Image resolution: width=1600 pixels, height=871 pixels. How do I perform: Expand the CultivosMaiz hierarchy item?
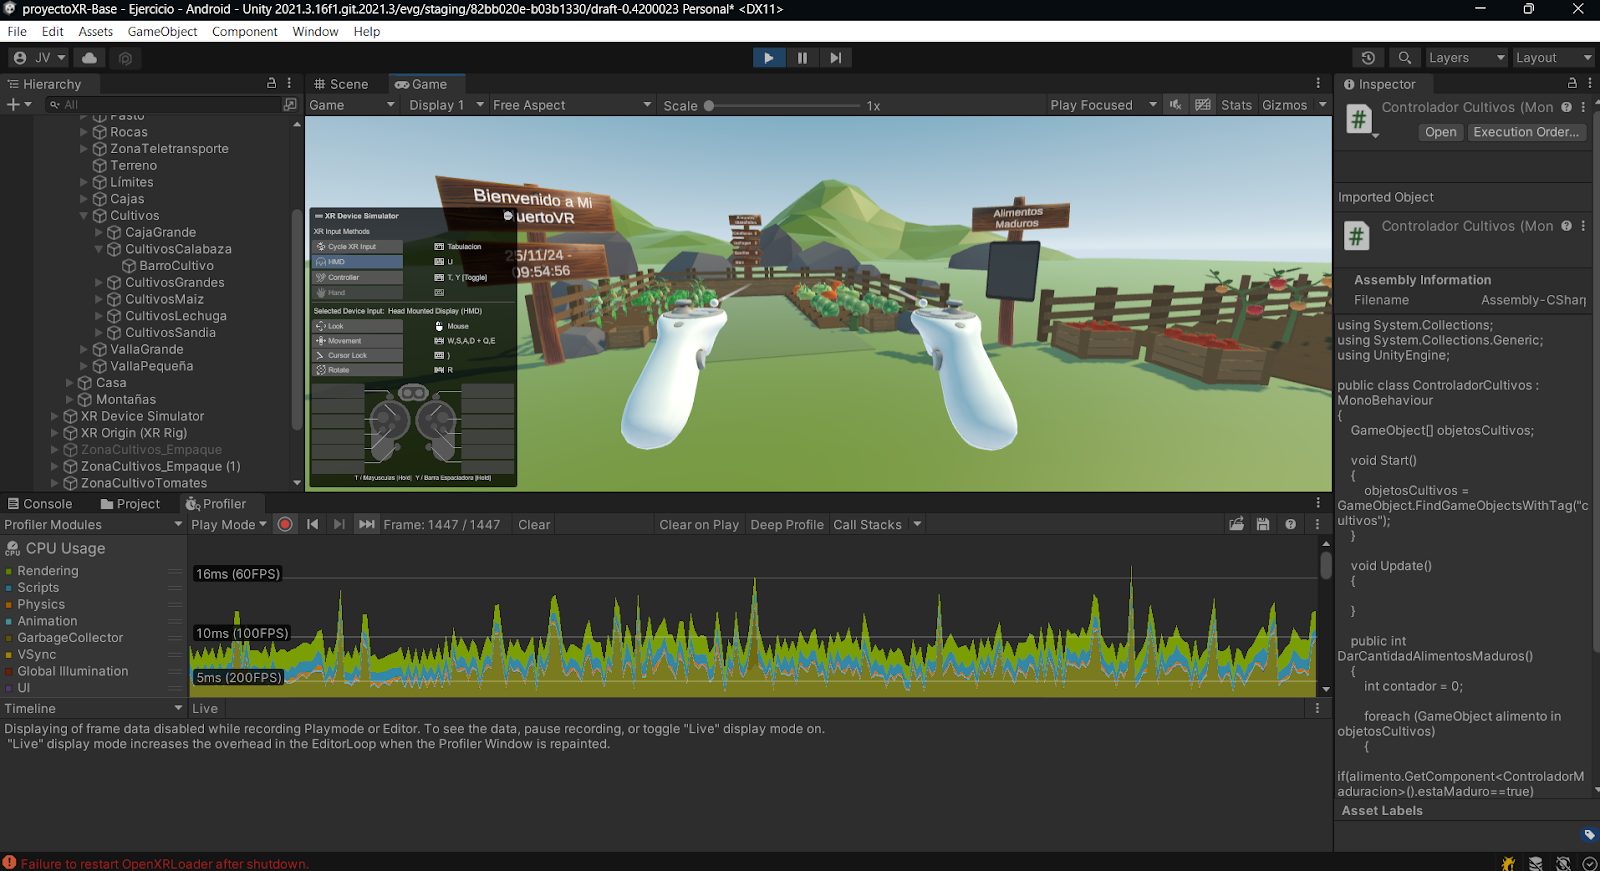click(99, 299)
